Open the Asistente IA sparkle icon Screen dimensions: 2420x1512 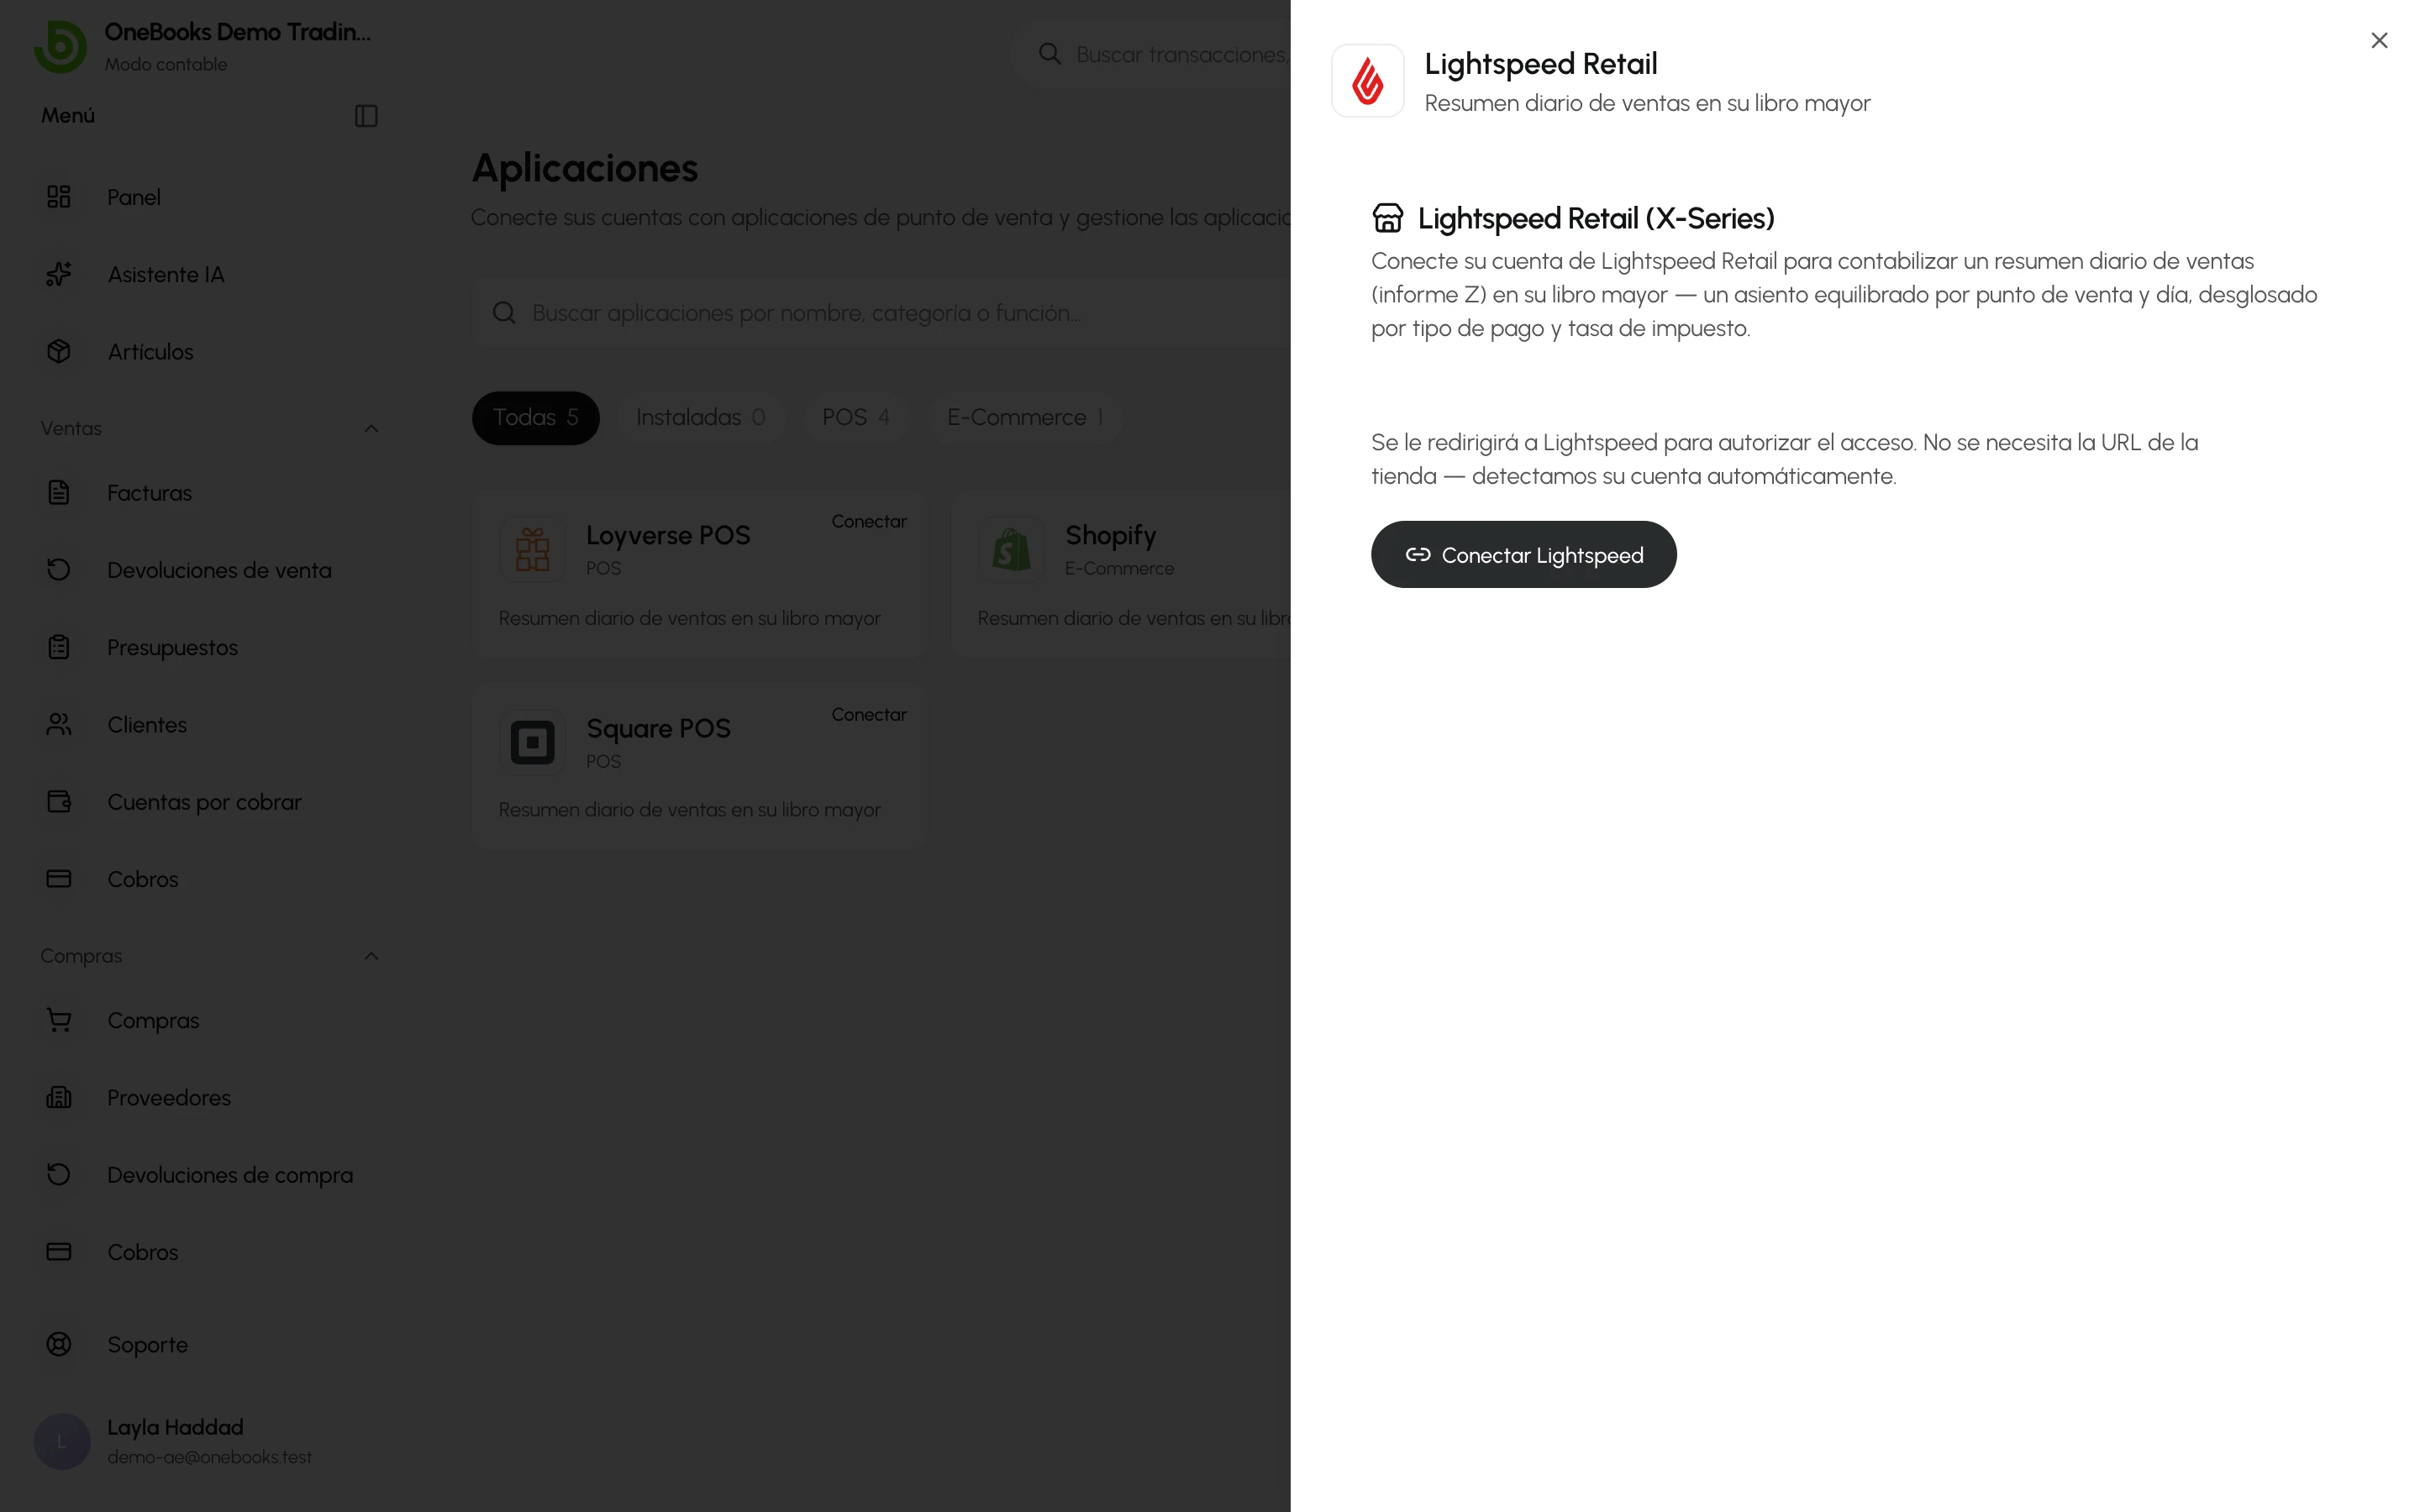click(59, 274)
